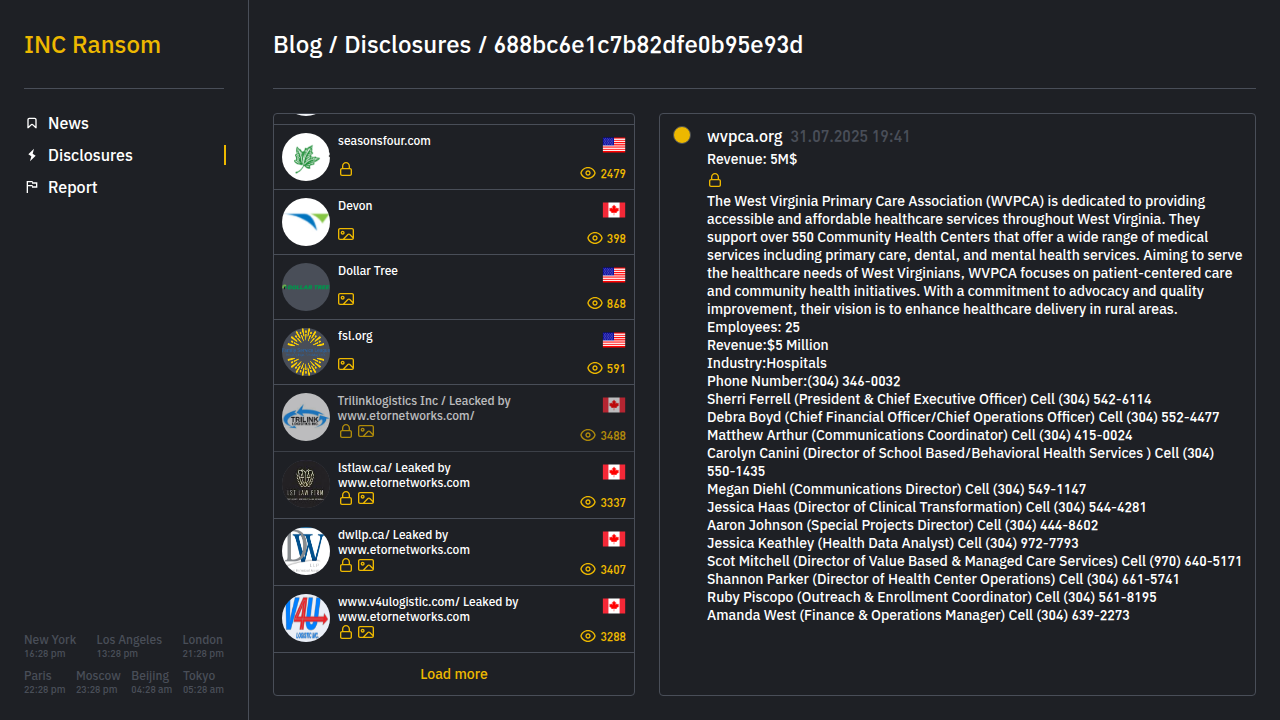Click the US flag on seasonsfour.com row
Screen dimensions: 1280x720
point(614,145)
